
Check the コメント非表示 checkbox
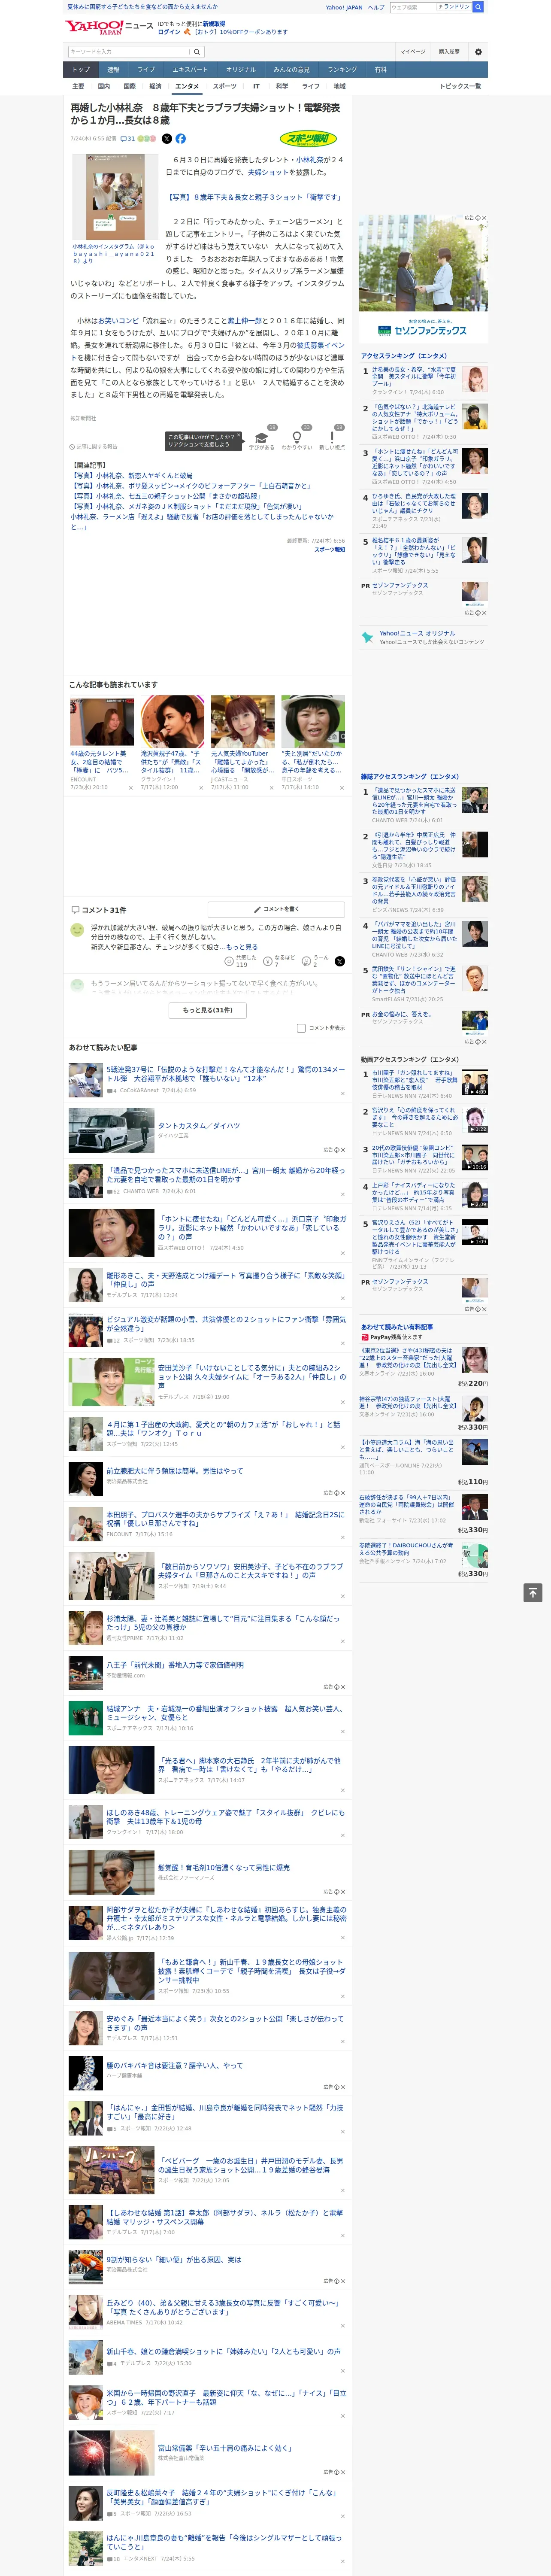pyautogui.click(x=301, y=1028)
